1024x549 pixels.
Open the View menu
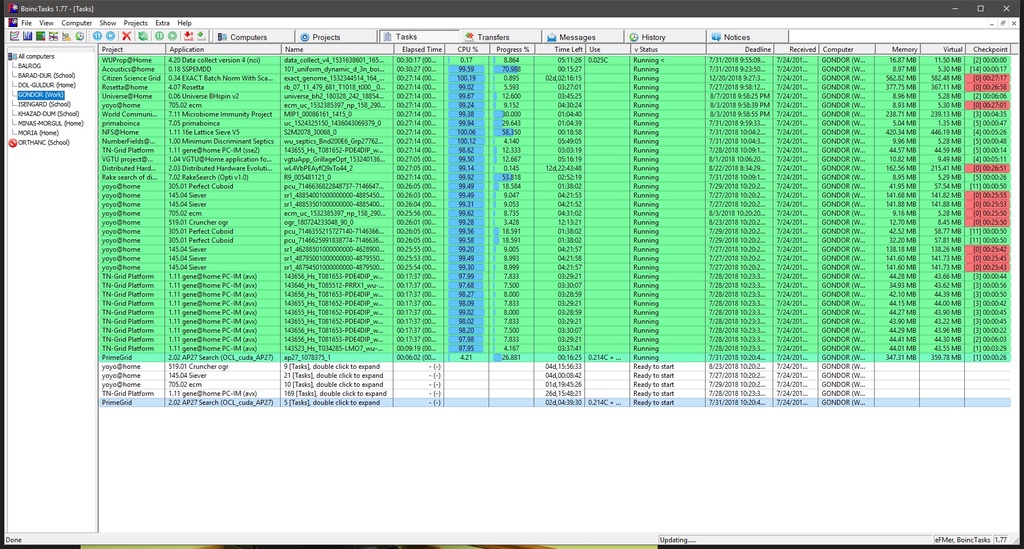coord(46,23)
